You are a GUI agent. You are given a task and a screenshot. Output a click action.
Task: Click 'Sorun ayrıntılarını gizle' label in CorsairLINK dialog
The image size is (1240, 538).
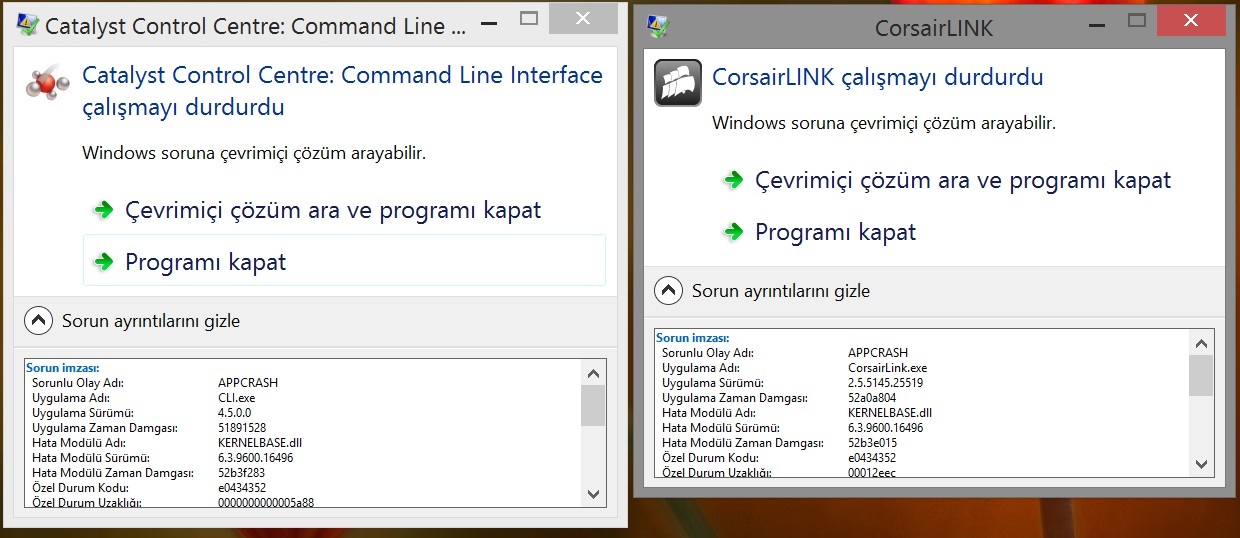781,291
